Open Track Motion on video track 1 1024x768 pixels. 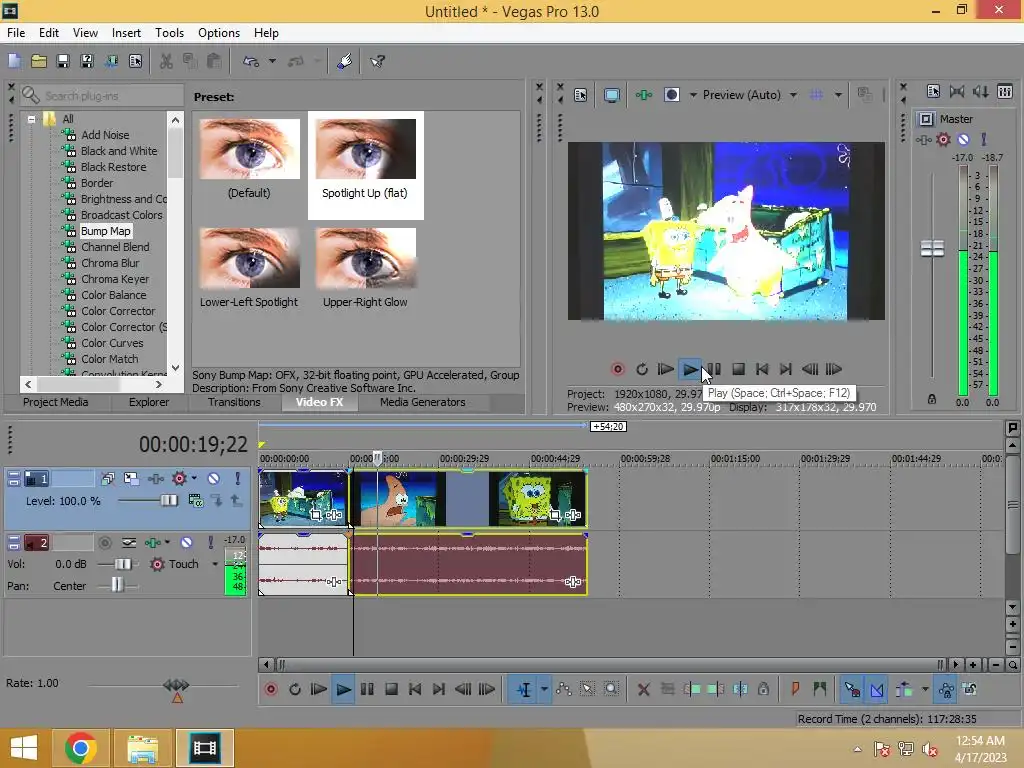click(131, 479)
